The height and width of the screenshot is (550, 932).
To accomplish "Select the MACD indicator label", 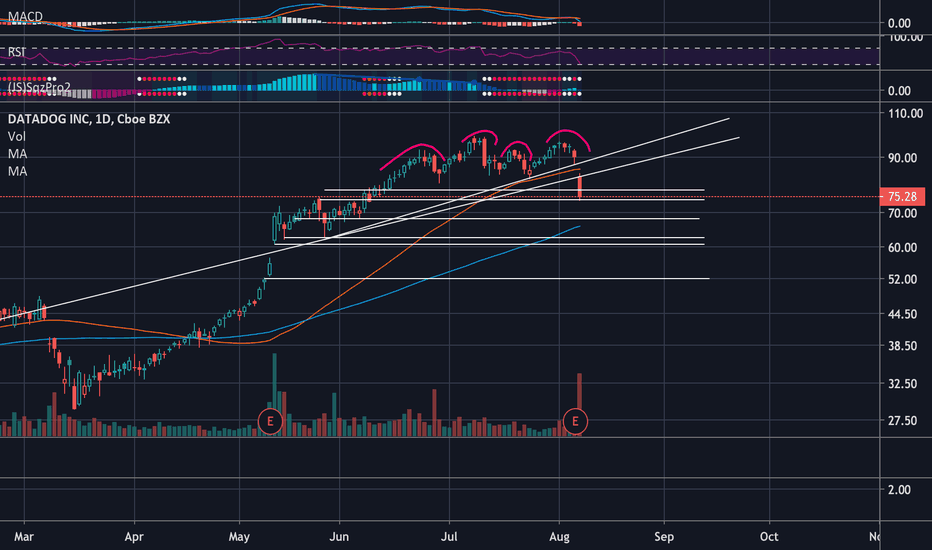I will coord(26,17).
